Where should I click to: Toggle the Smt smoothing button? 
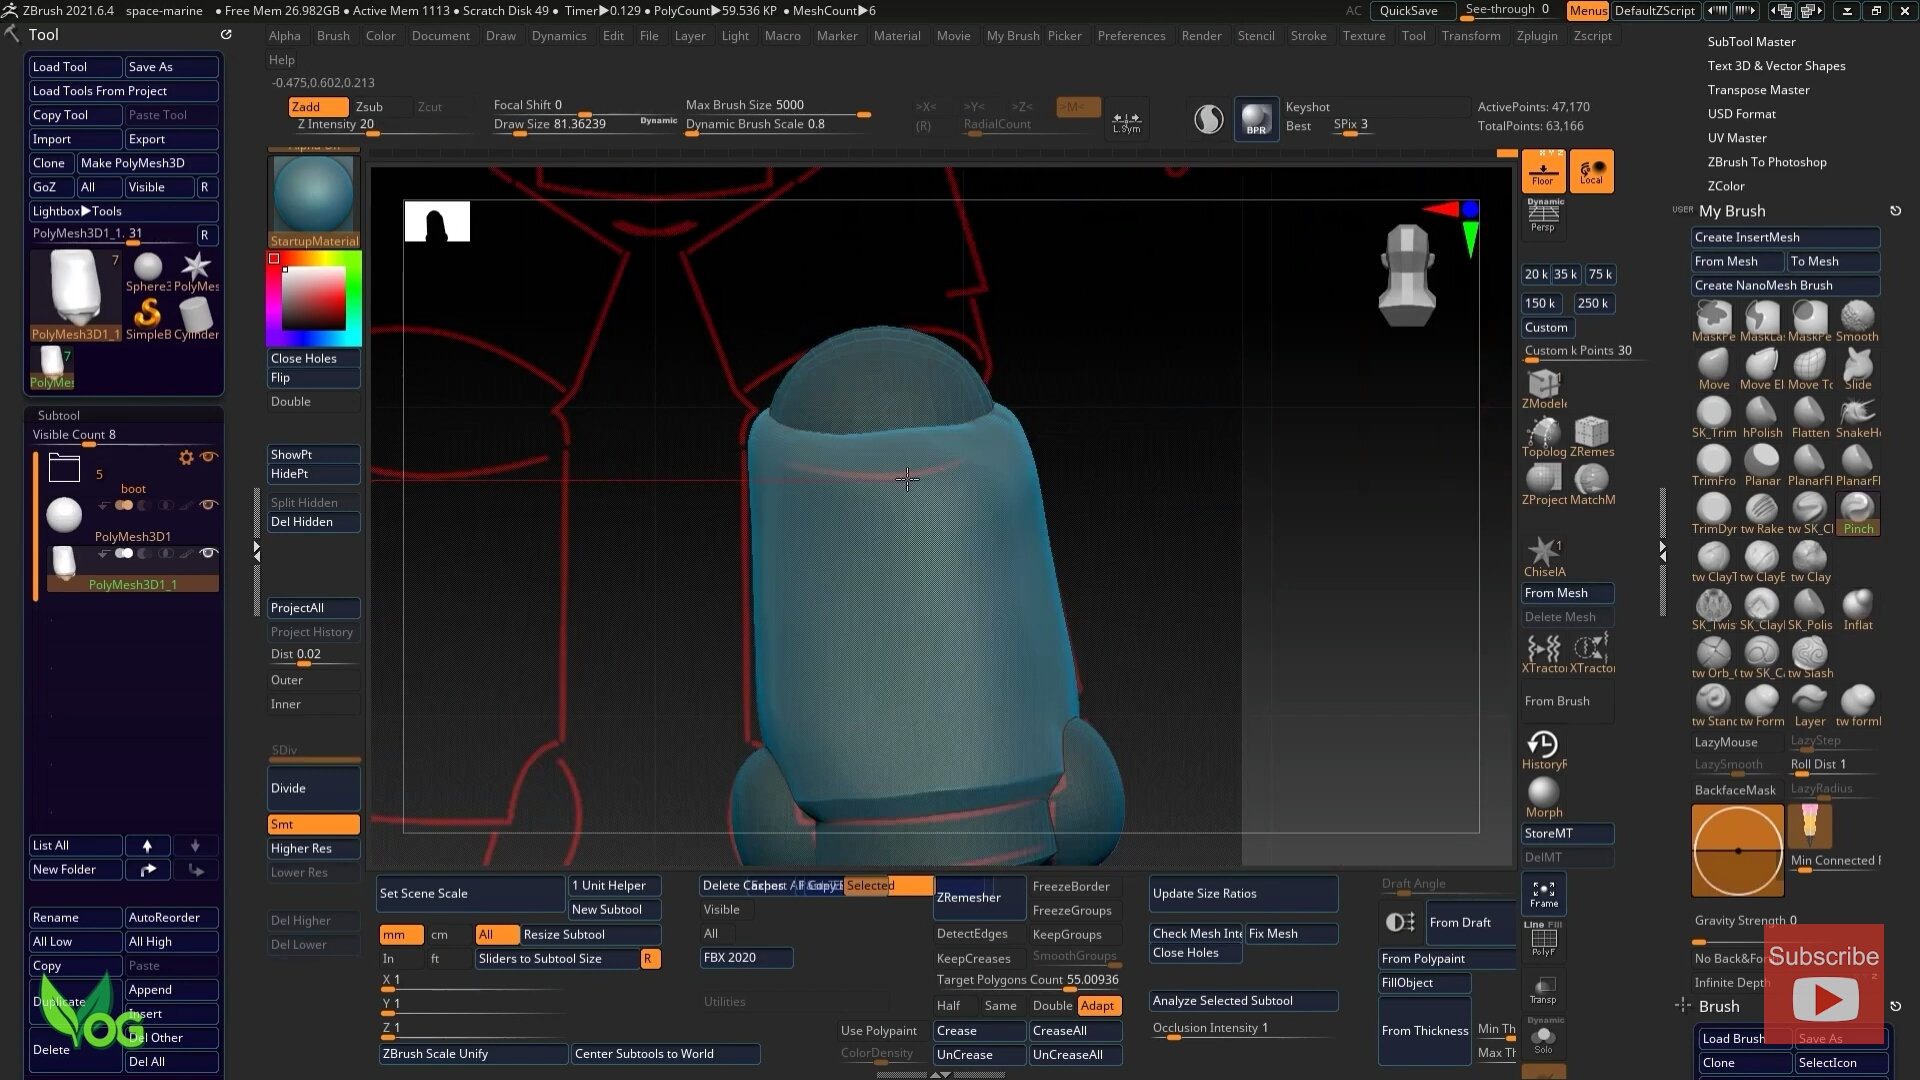coord(313,824)
